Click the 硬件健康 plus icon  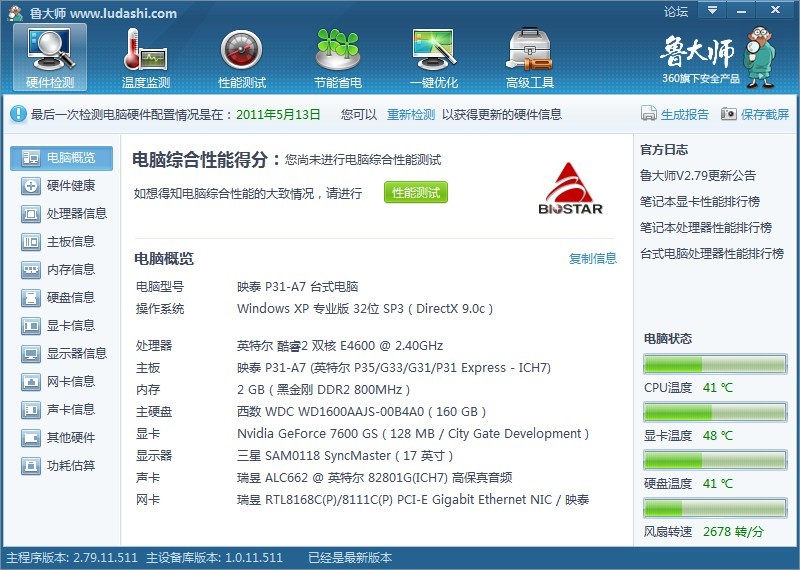coord(31,186)
